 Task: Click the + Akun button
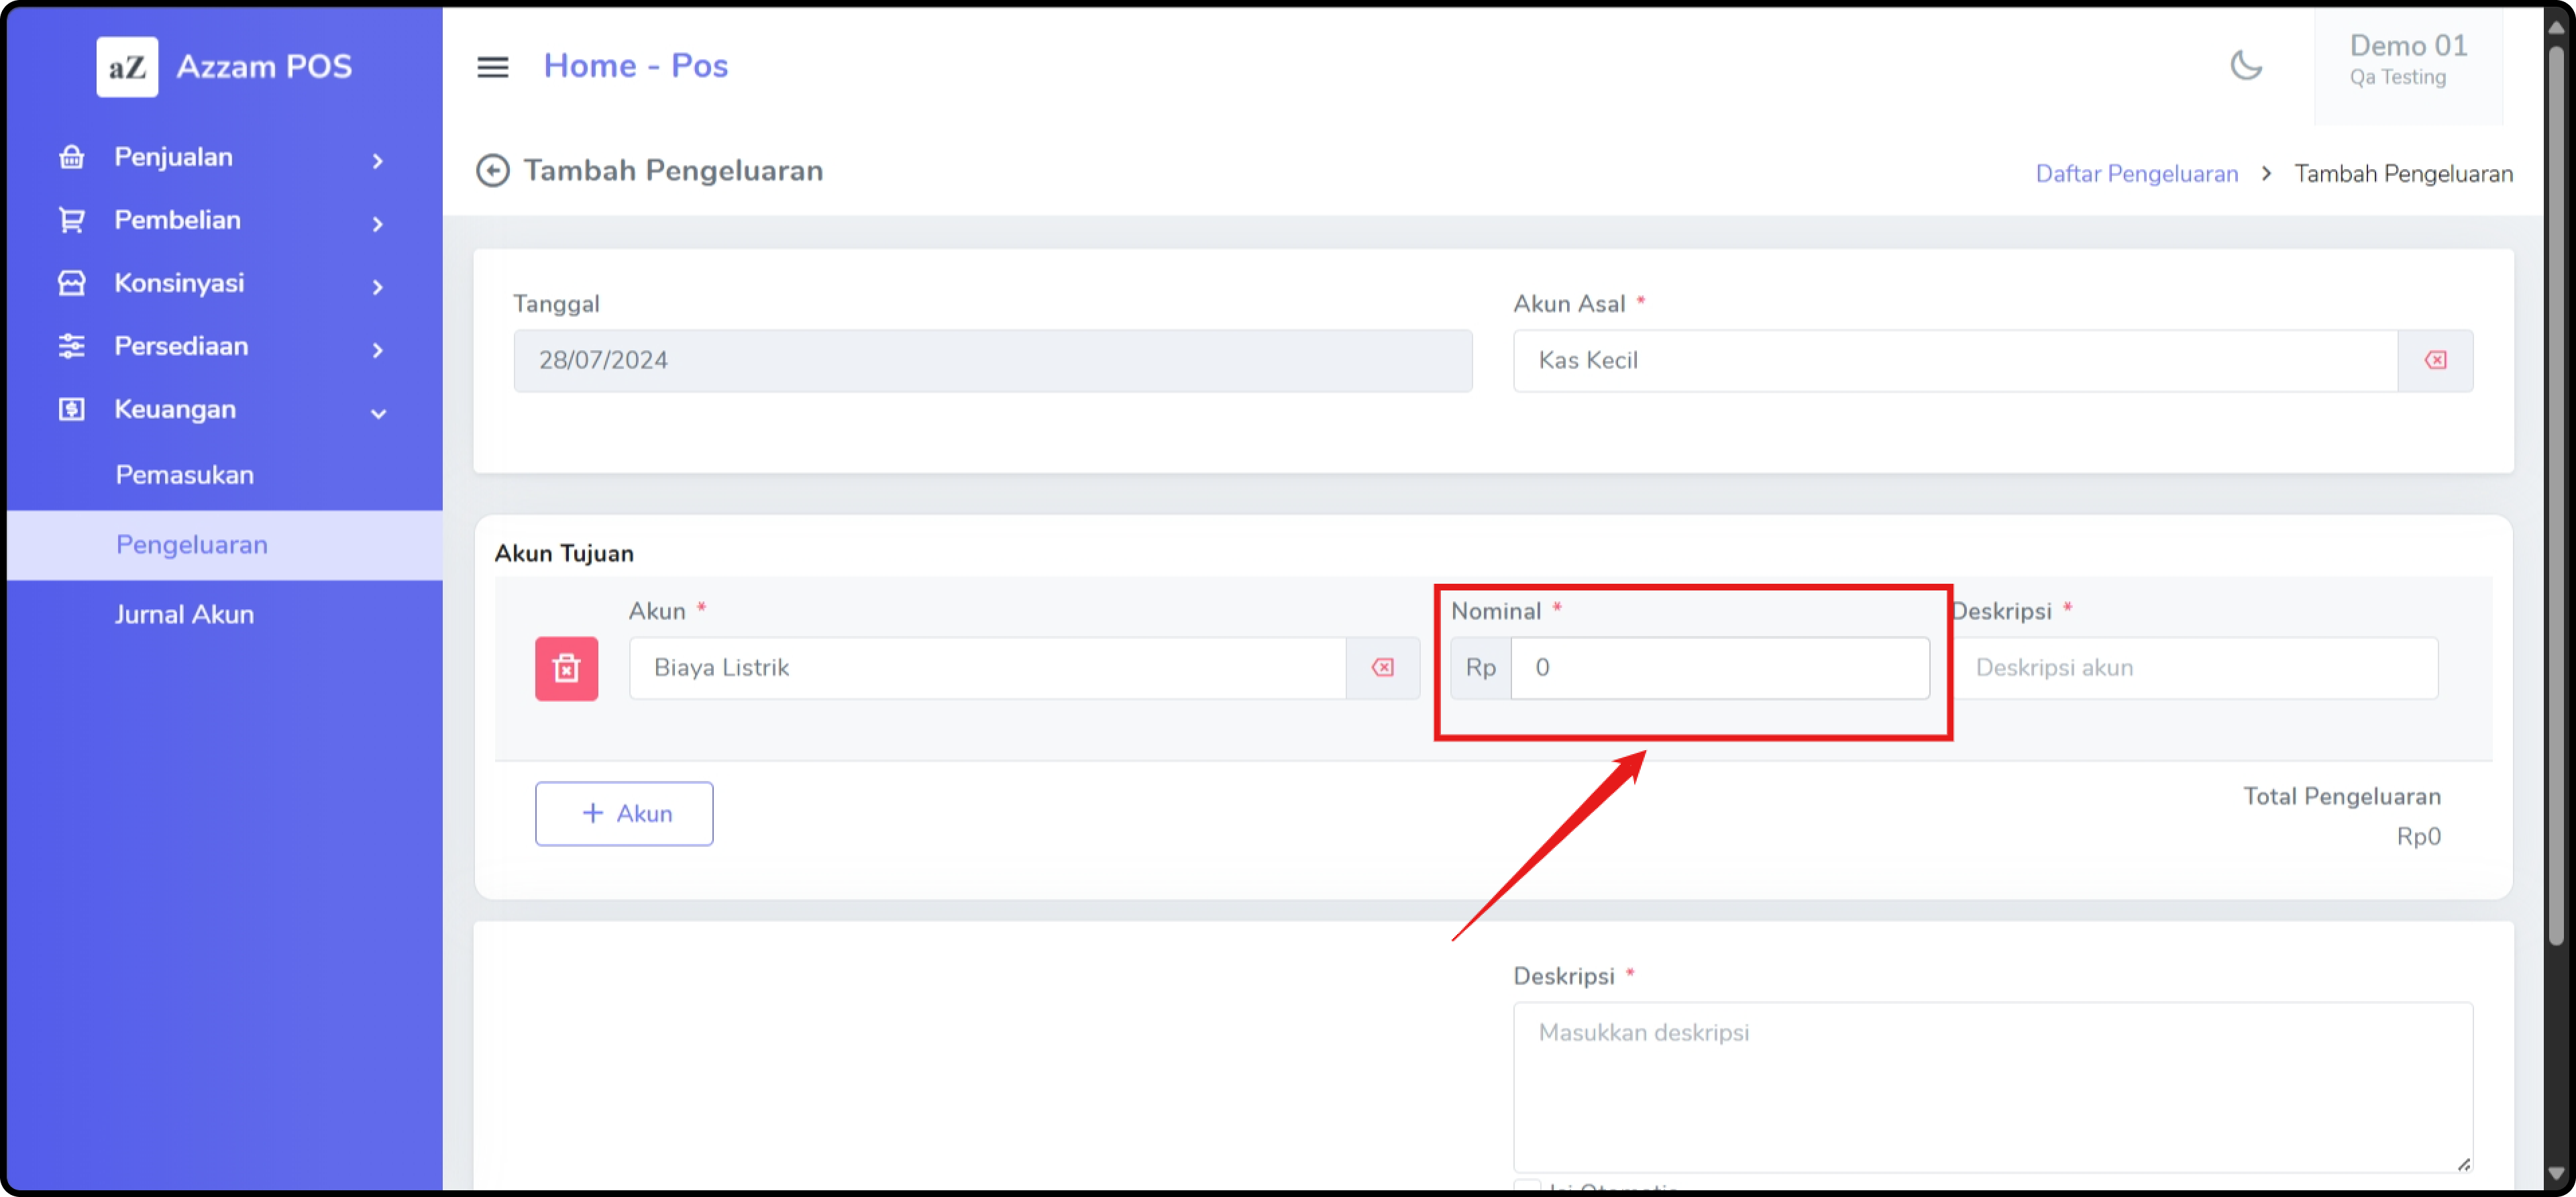pyautogui.click(x=624, y=814)
